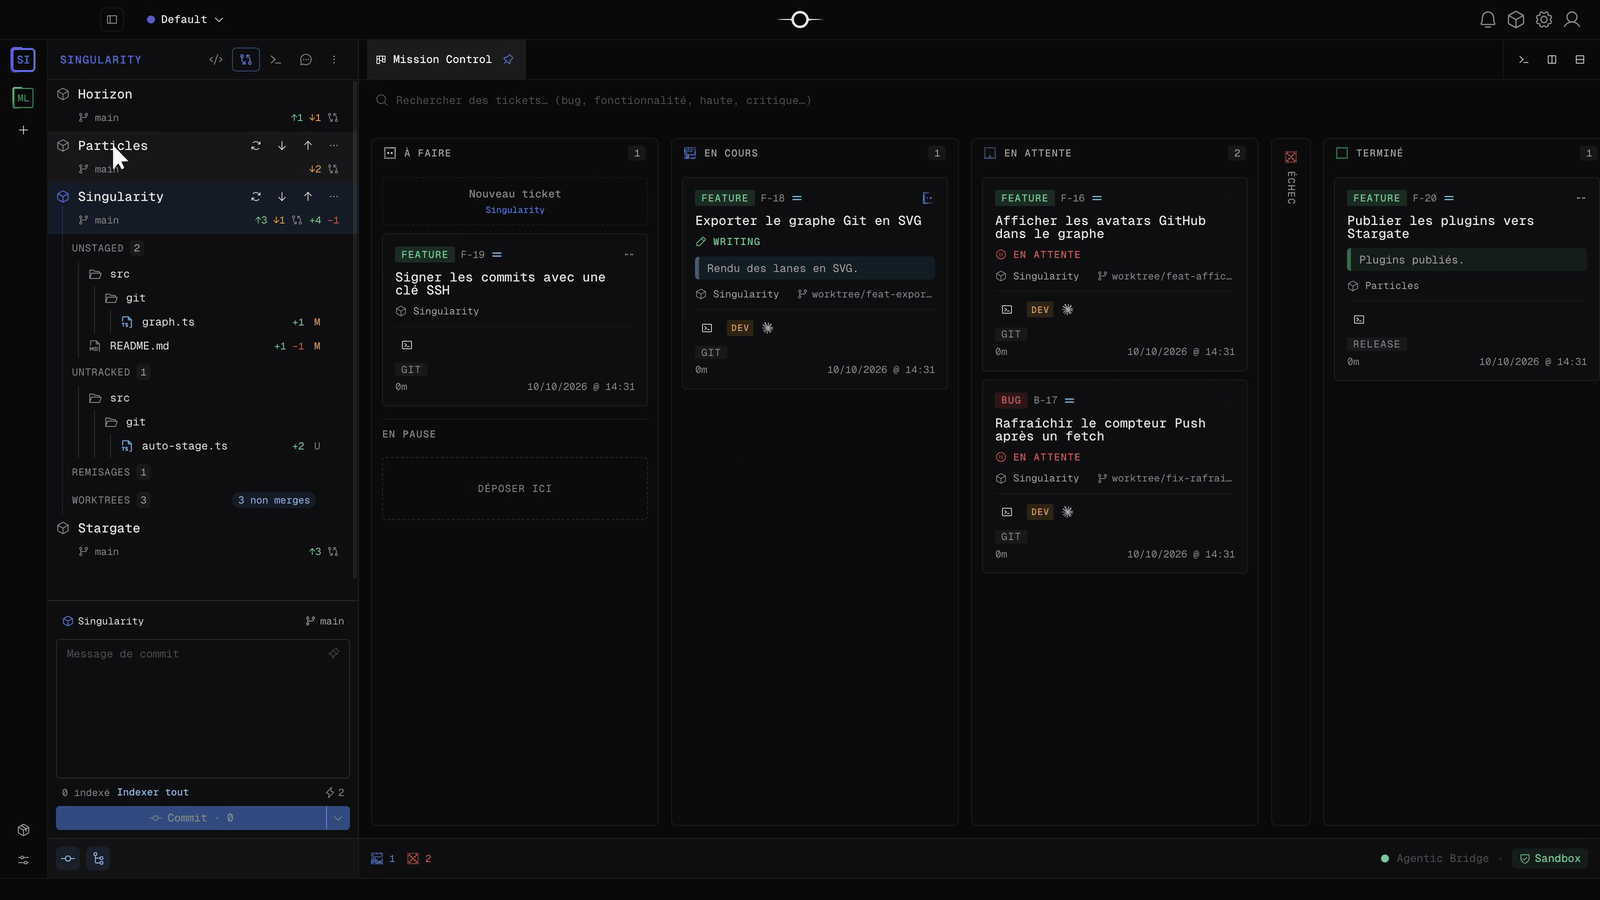The height and width of the screenshot is (900, 1600).
Task: Toggle the bottom panel layout icon
Action: [x=1580, y=60]
